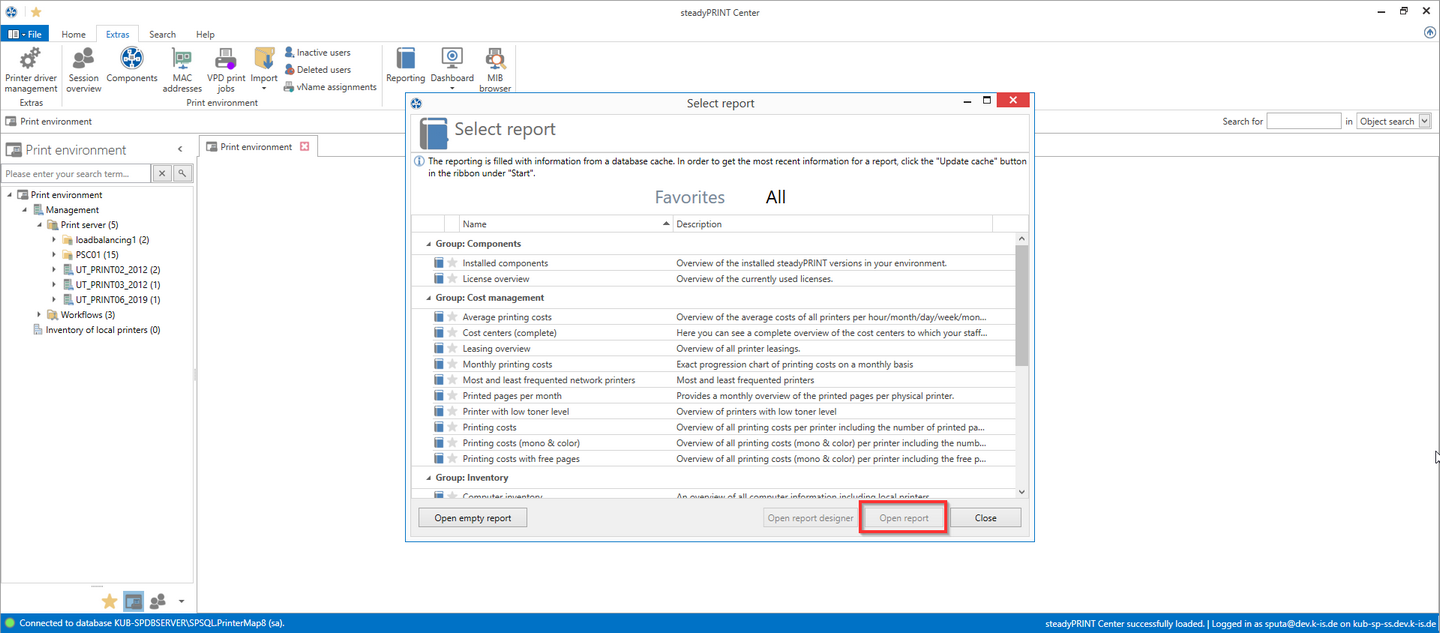Expand the loadbalancing1 tree node

[x=54, y=240]
